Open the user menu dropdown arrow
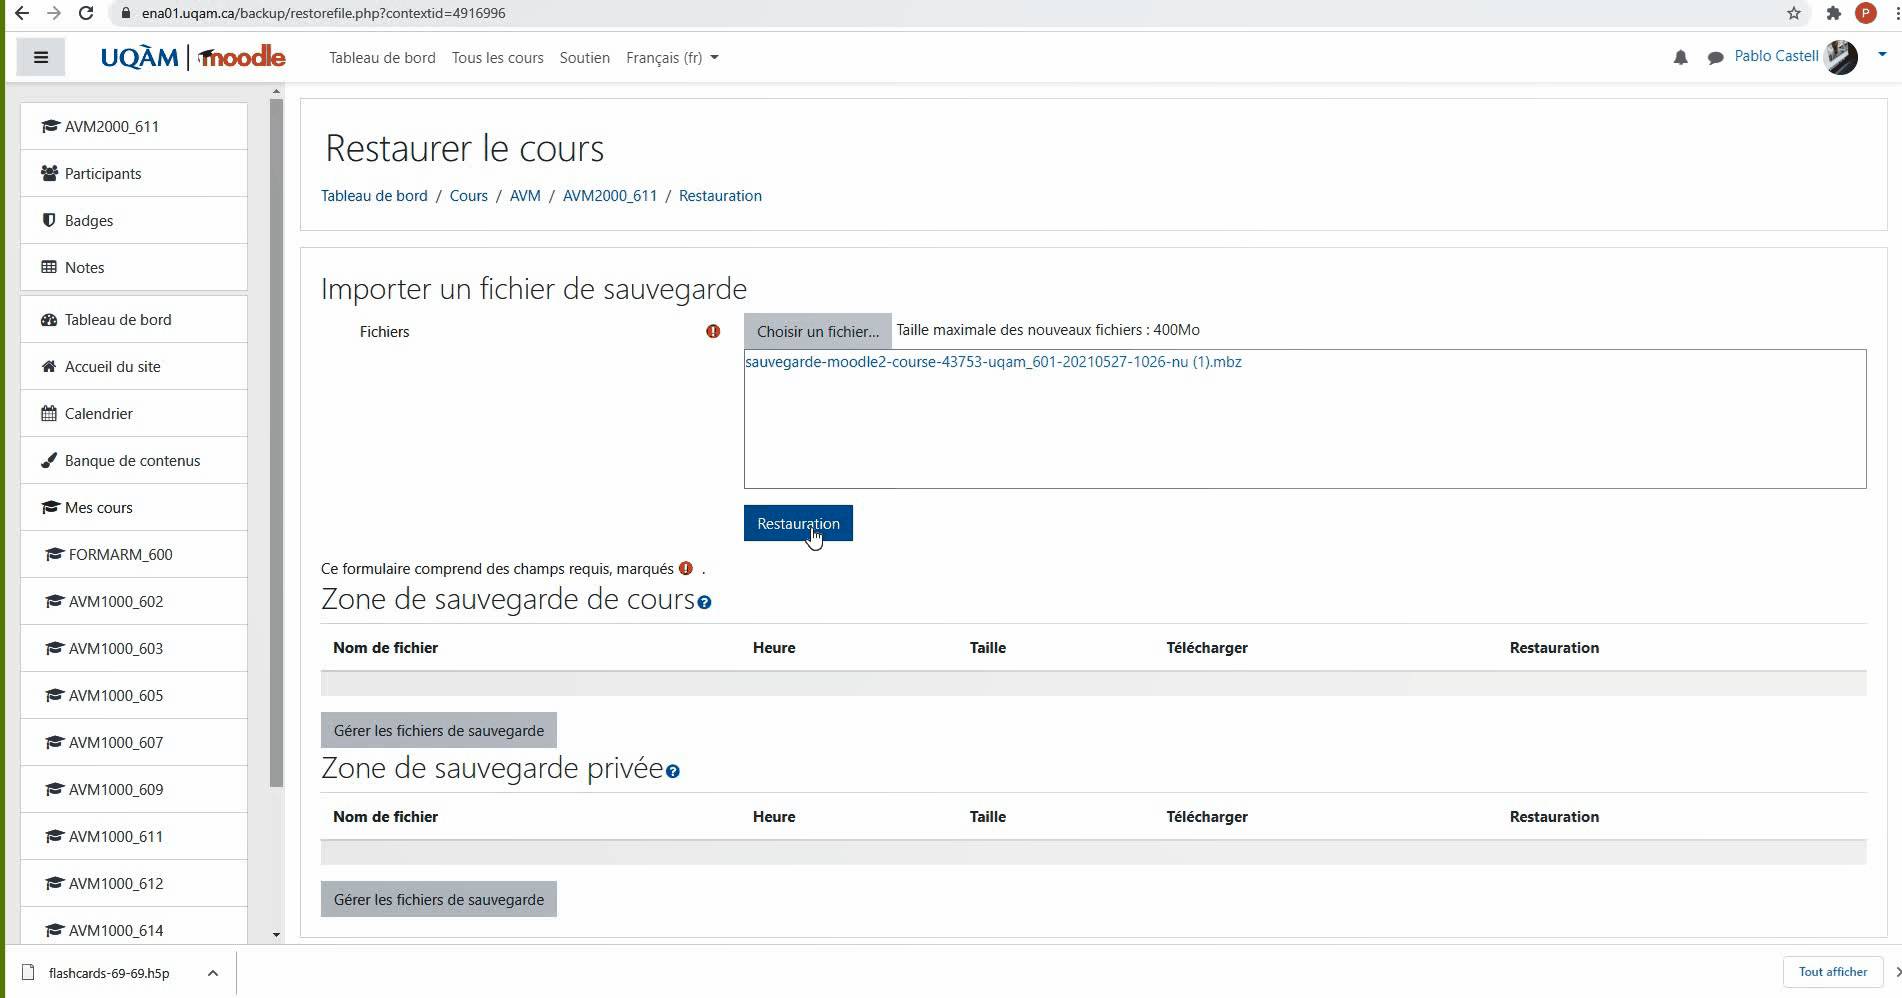Viewport: 1902px width, 998px height. [x=1882, y=55]
